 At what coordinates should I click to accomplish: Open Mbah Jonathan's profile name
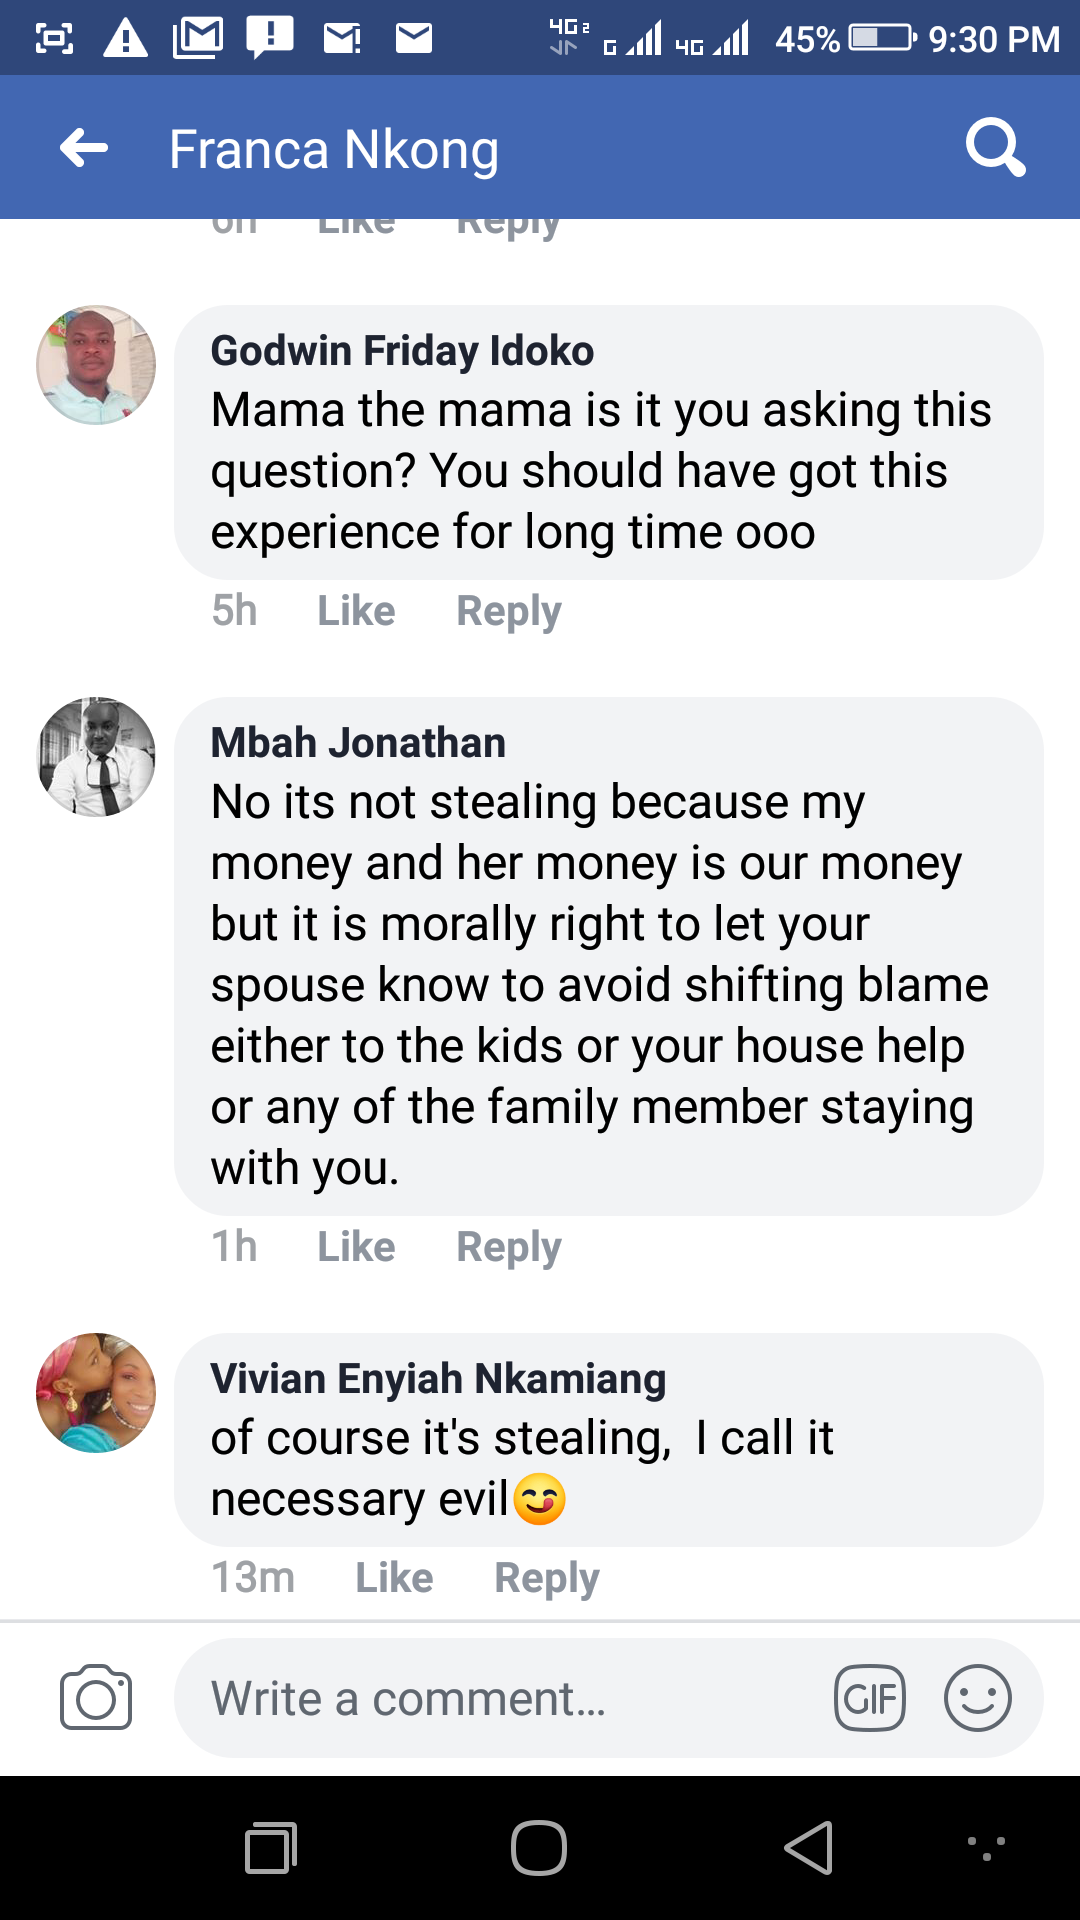358,743
